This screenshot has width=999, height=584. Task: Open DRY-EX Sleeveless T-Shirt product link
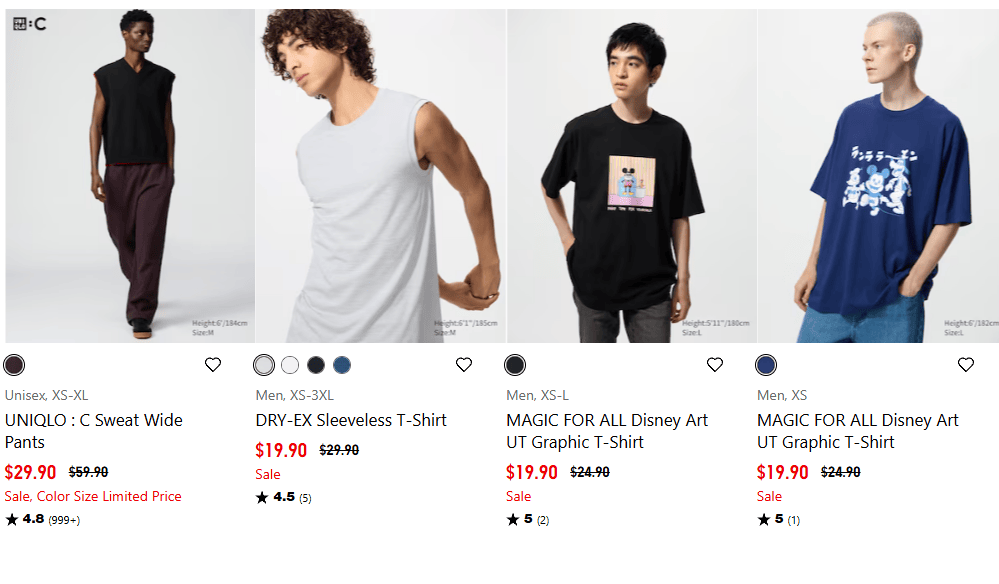tap(351, 420)
